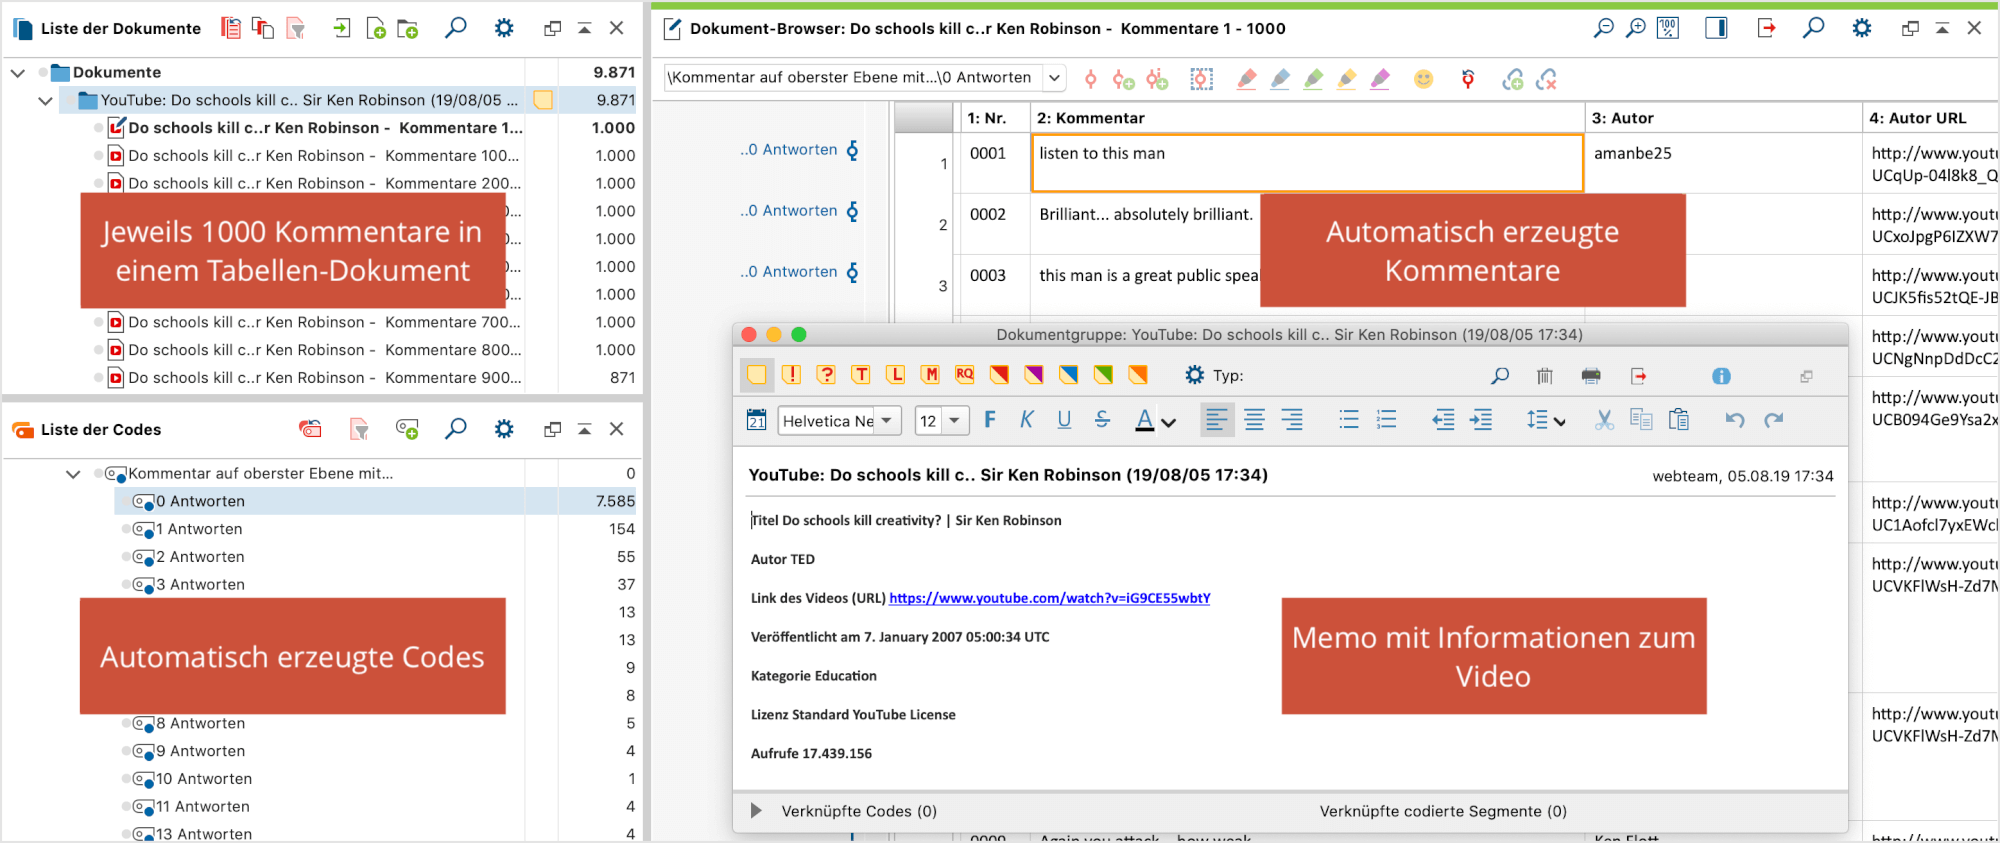This screenshot has width=2000, height=843.
Task: Click the import documents icon with green arrow
Action: [x=342, y=28]
